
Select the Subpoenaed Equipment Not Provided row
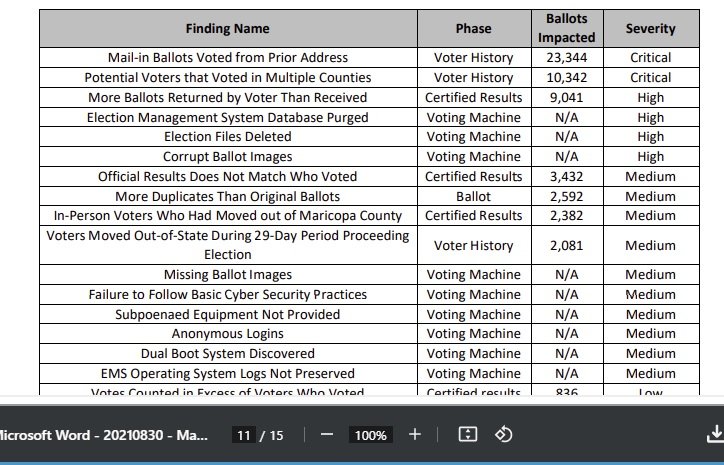pos(228,314)
